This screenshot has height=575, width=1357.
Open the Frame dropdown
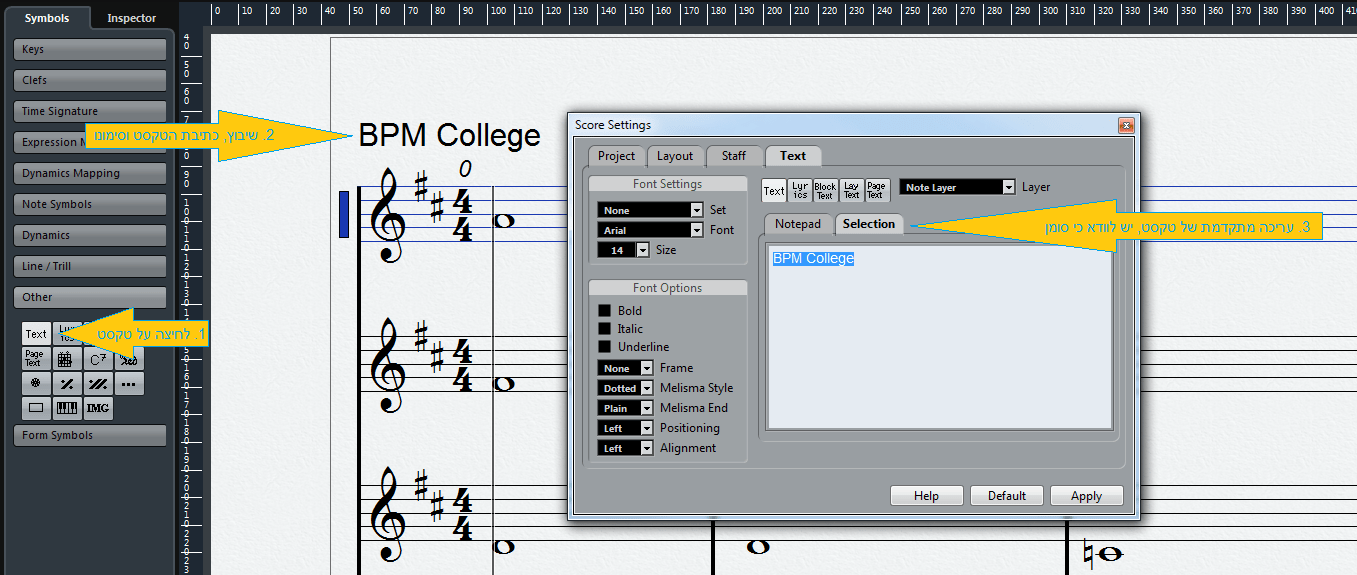coord(626,368)
